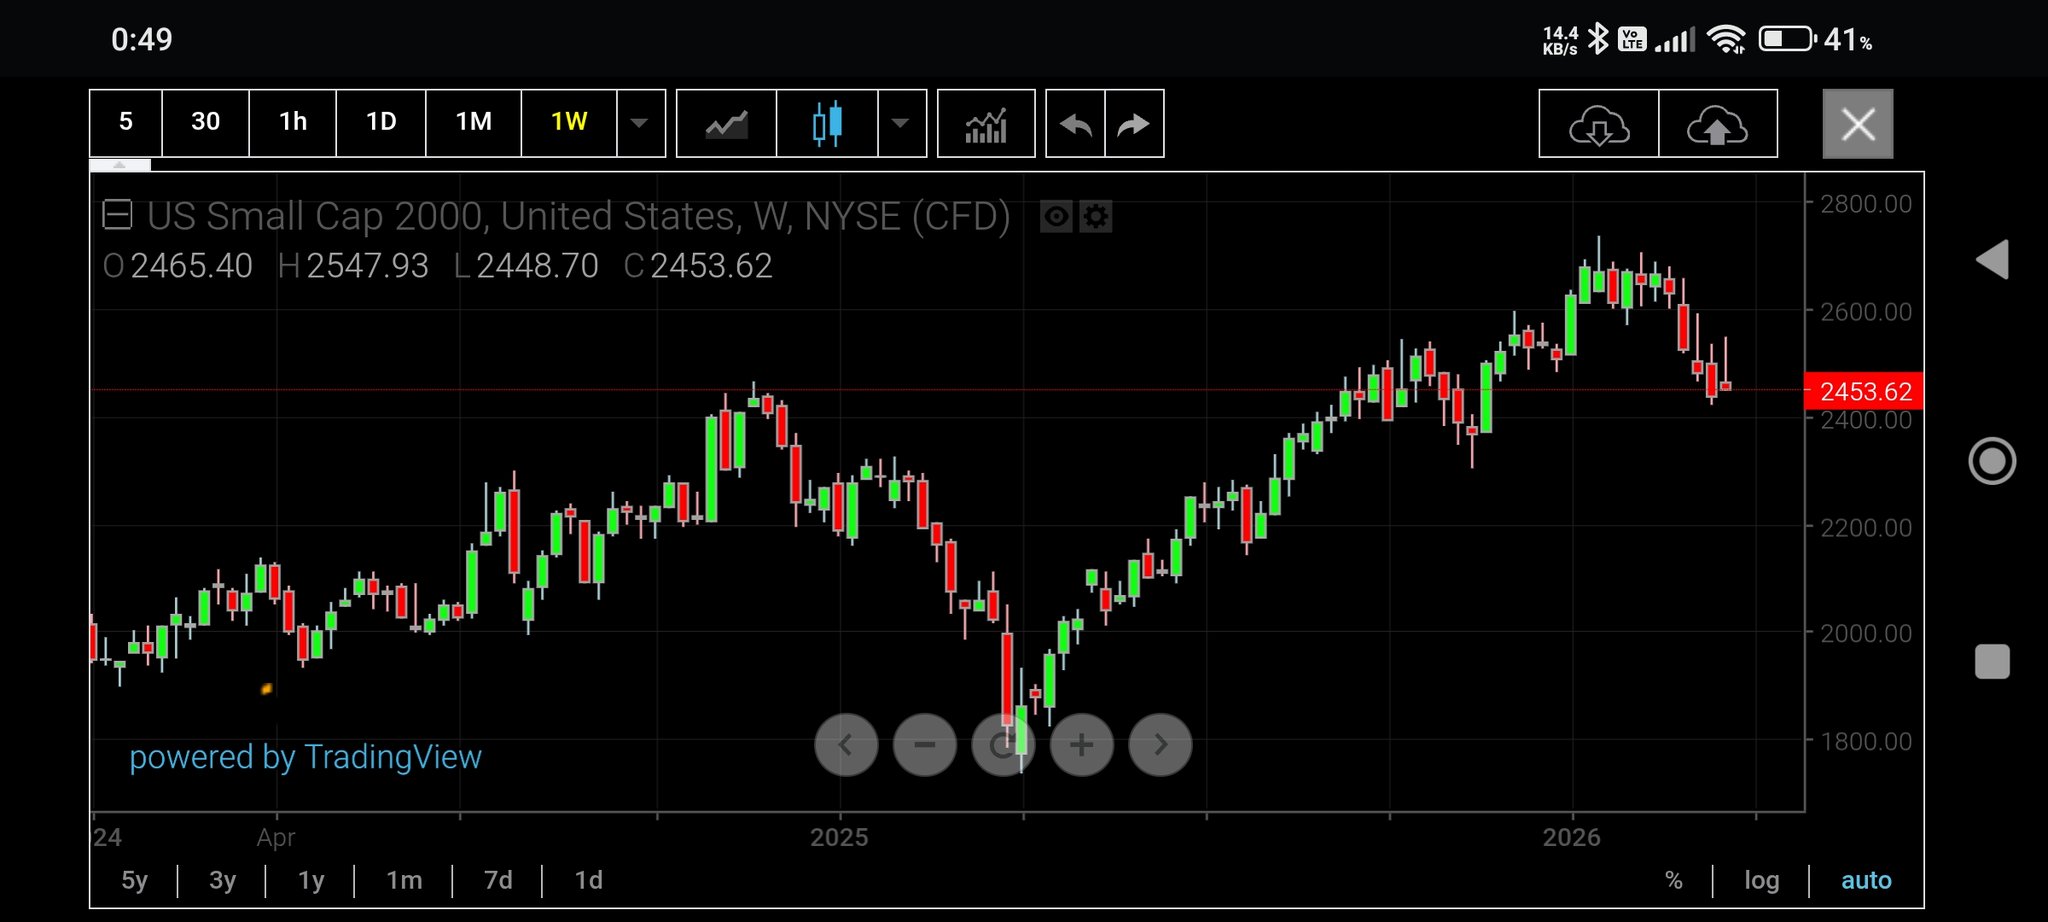Viewport: 2048px width, 922px height.
Task: Reset the chart view
Action: tap(1003, 745)
